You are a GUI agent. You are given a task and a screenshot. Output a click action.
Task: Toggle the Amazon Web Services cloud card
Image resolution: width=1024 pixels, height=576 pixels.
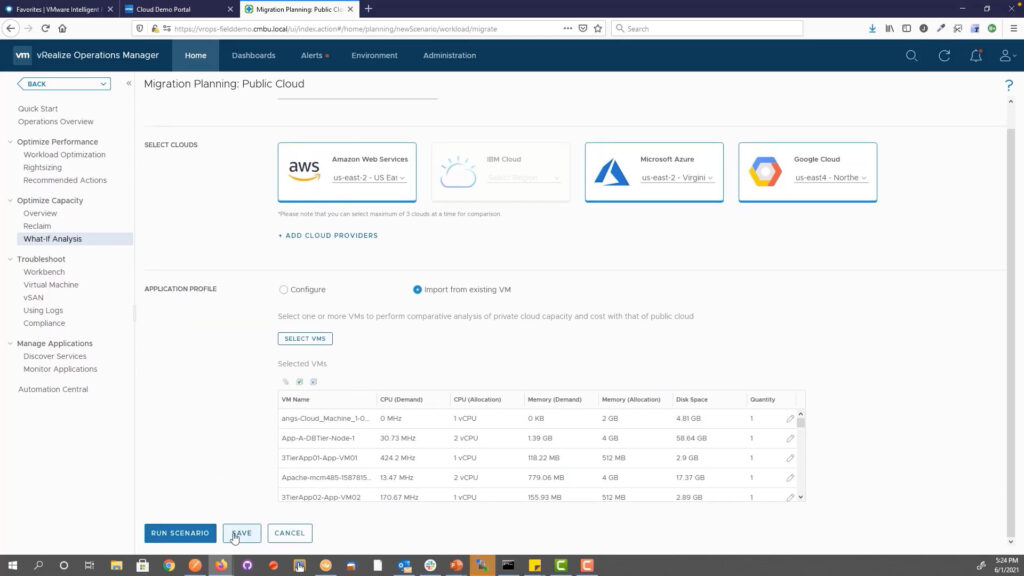347,172
